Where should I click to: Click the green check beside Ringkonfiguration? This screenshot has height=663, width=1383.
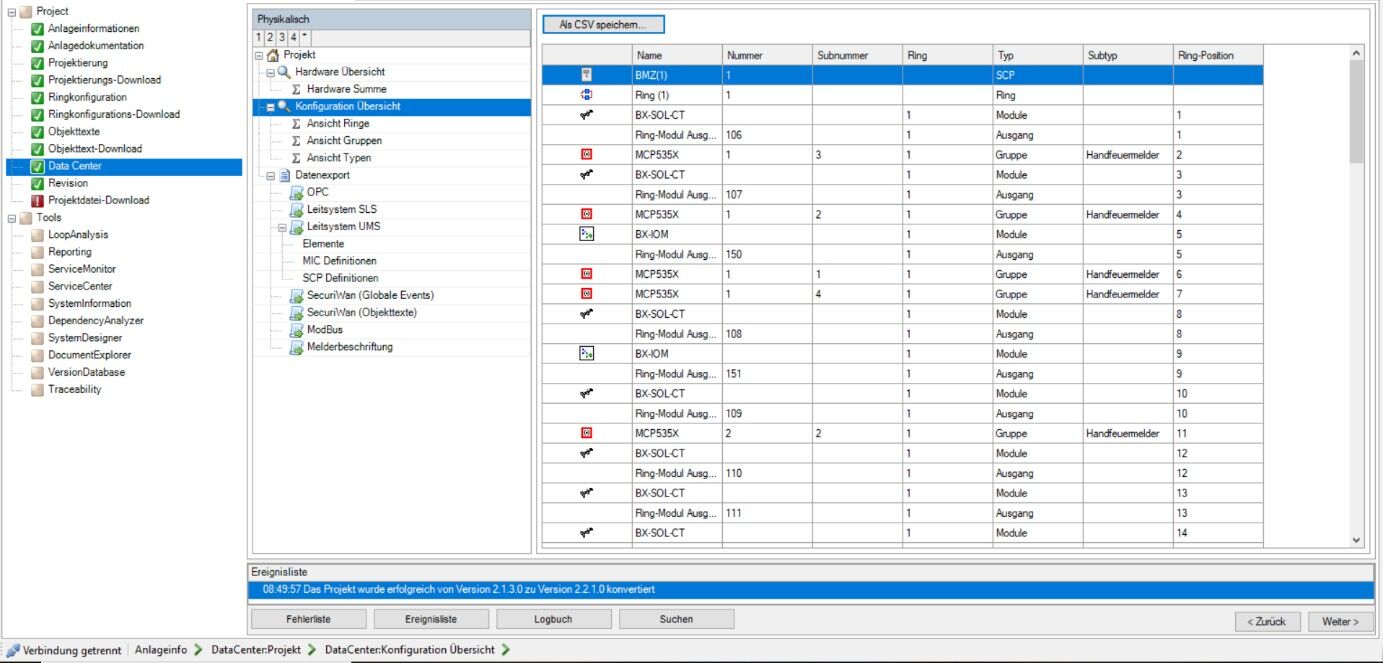point(38,97)
